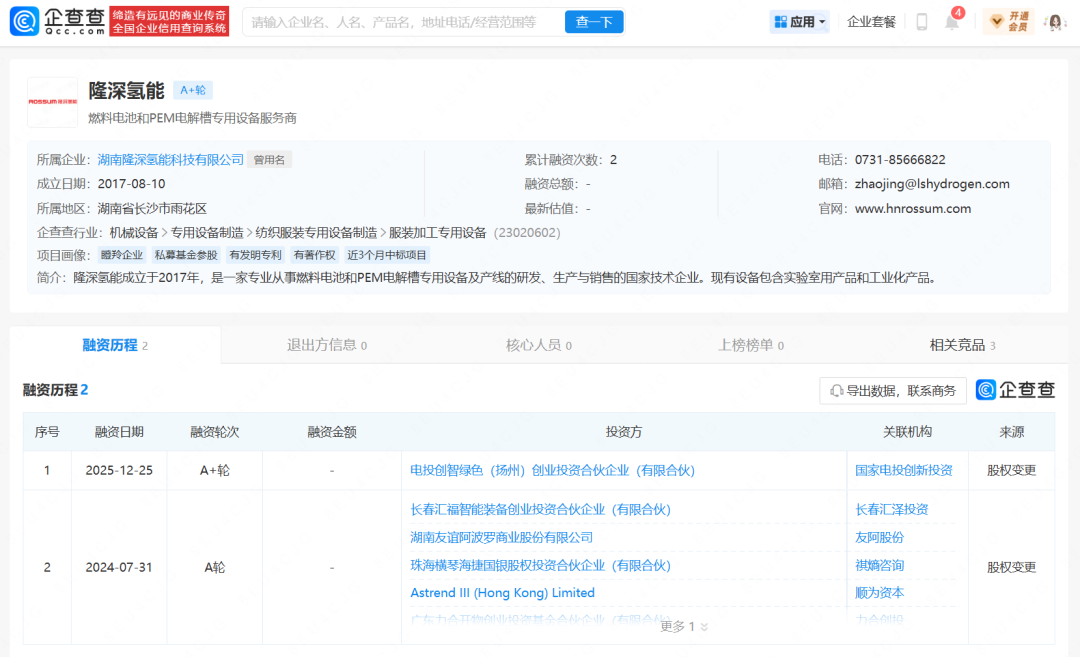The image size is (1080, 657).
Task: Switch to the 核心人员 tab
Action: [534, 344]
